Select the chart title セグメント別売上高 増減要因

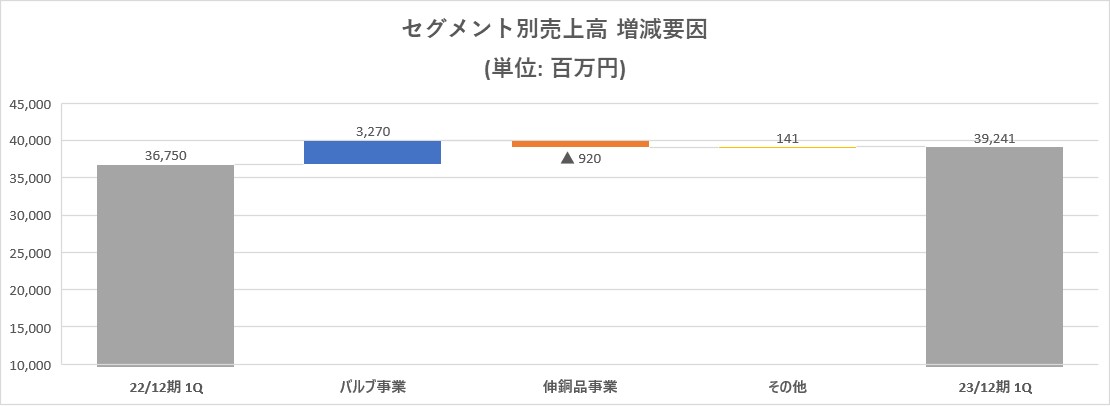[554, 30]
